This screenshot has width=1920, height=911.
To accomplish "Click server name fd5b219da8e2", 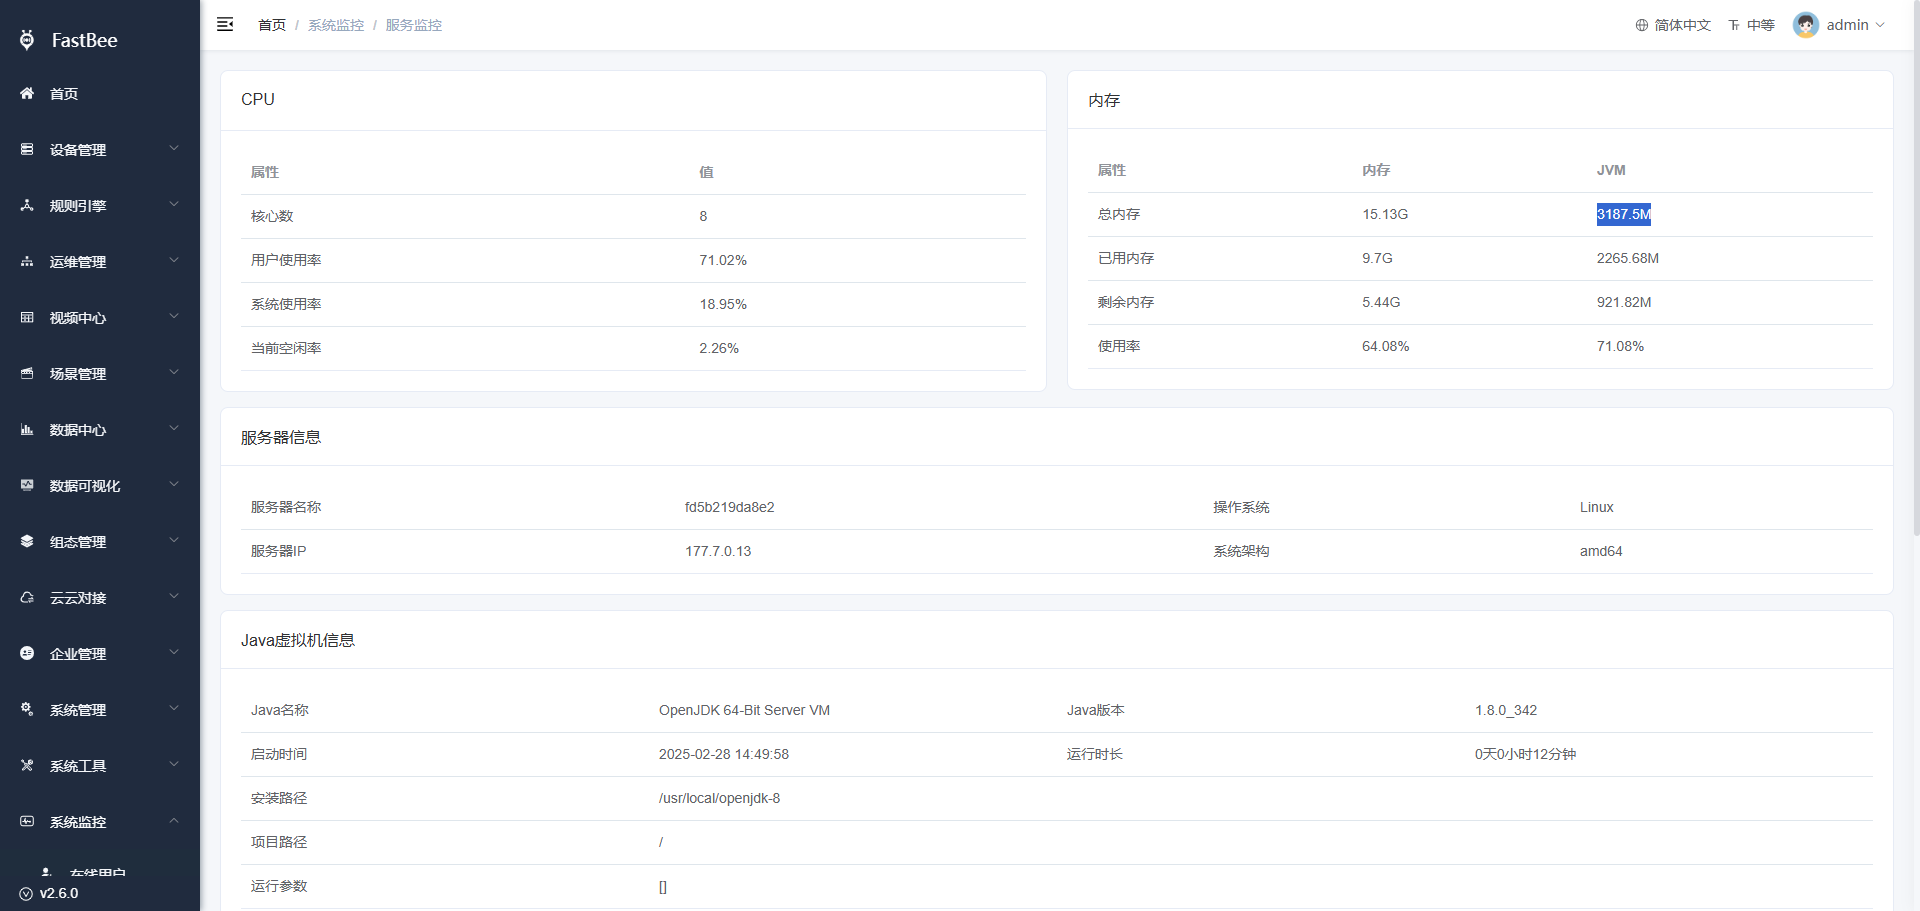I will 730,507.
